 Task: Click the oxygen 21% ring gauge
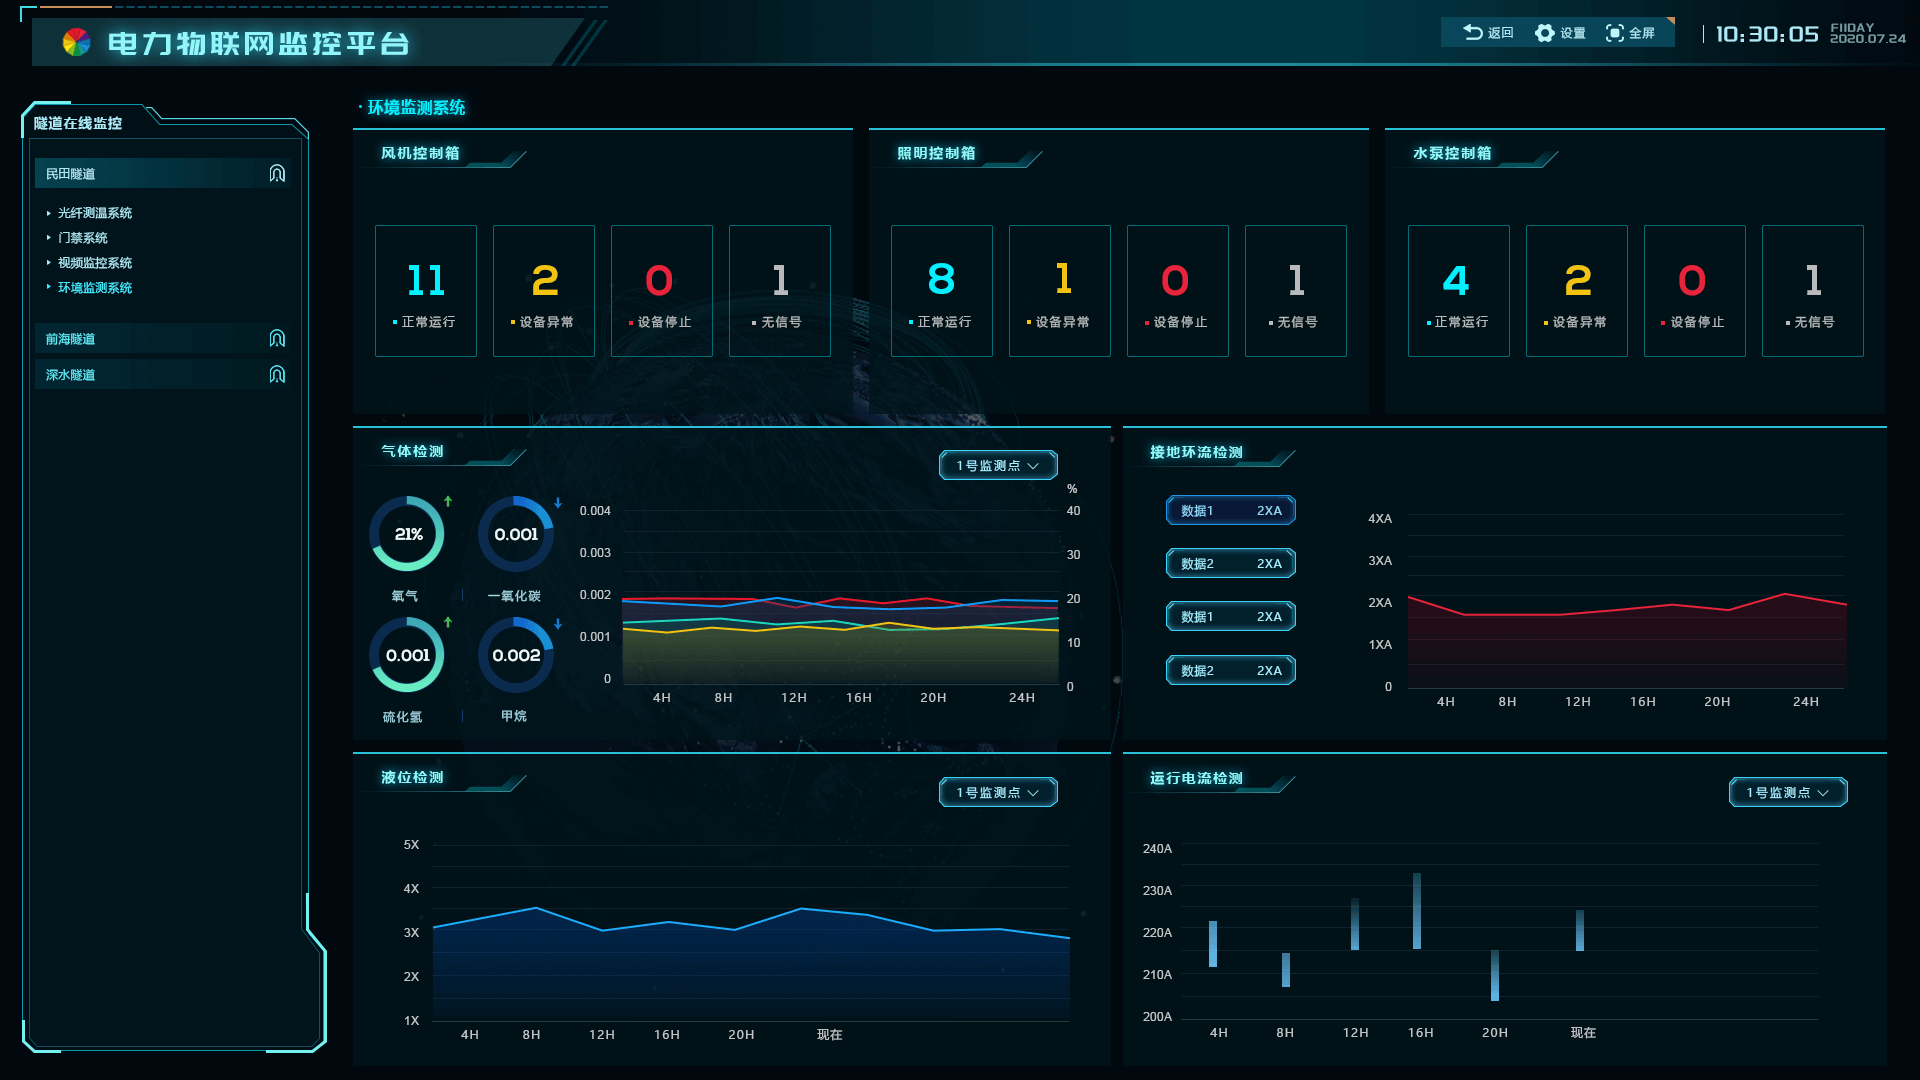click(x=408, y=534)
